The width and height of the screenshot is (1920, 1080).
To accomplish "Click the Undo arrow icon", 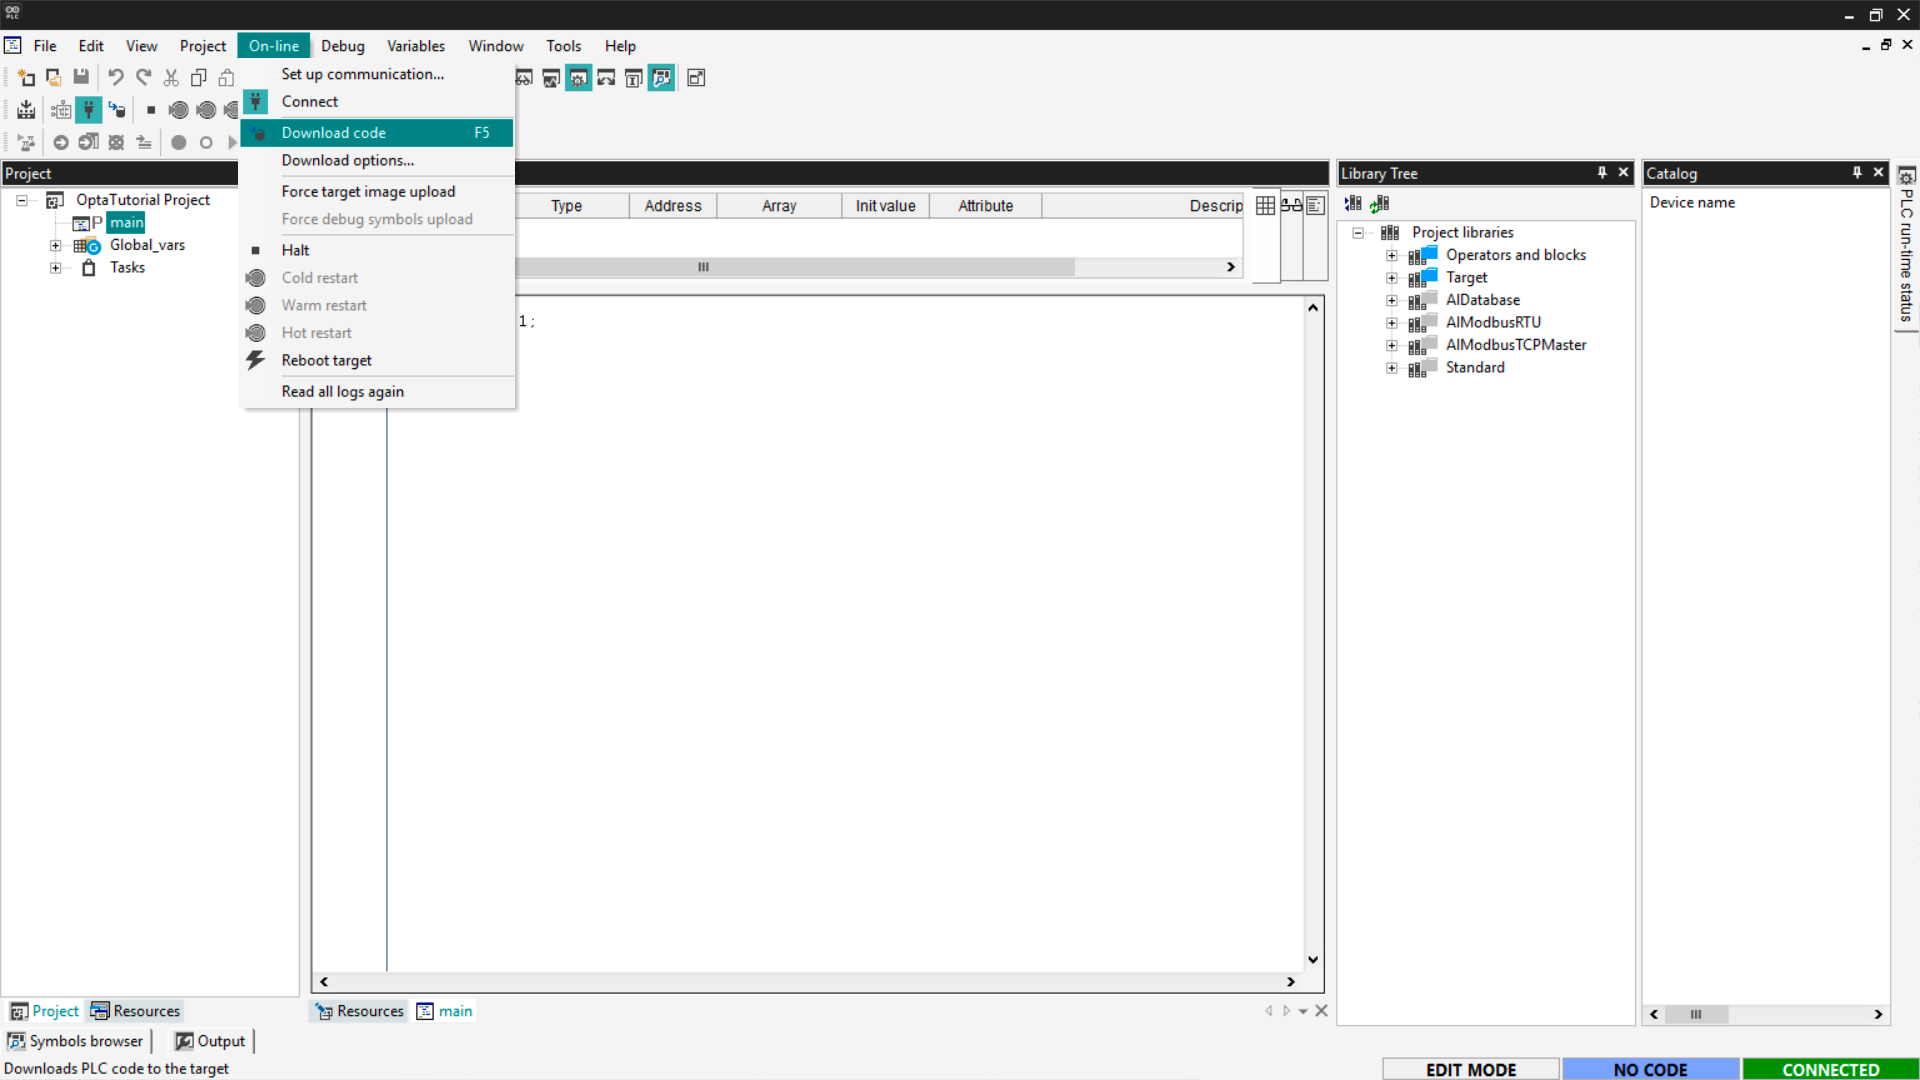I will [116, 77].
